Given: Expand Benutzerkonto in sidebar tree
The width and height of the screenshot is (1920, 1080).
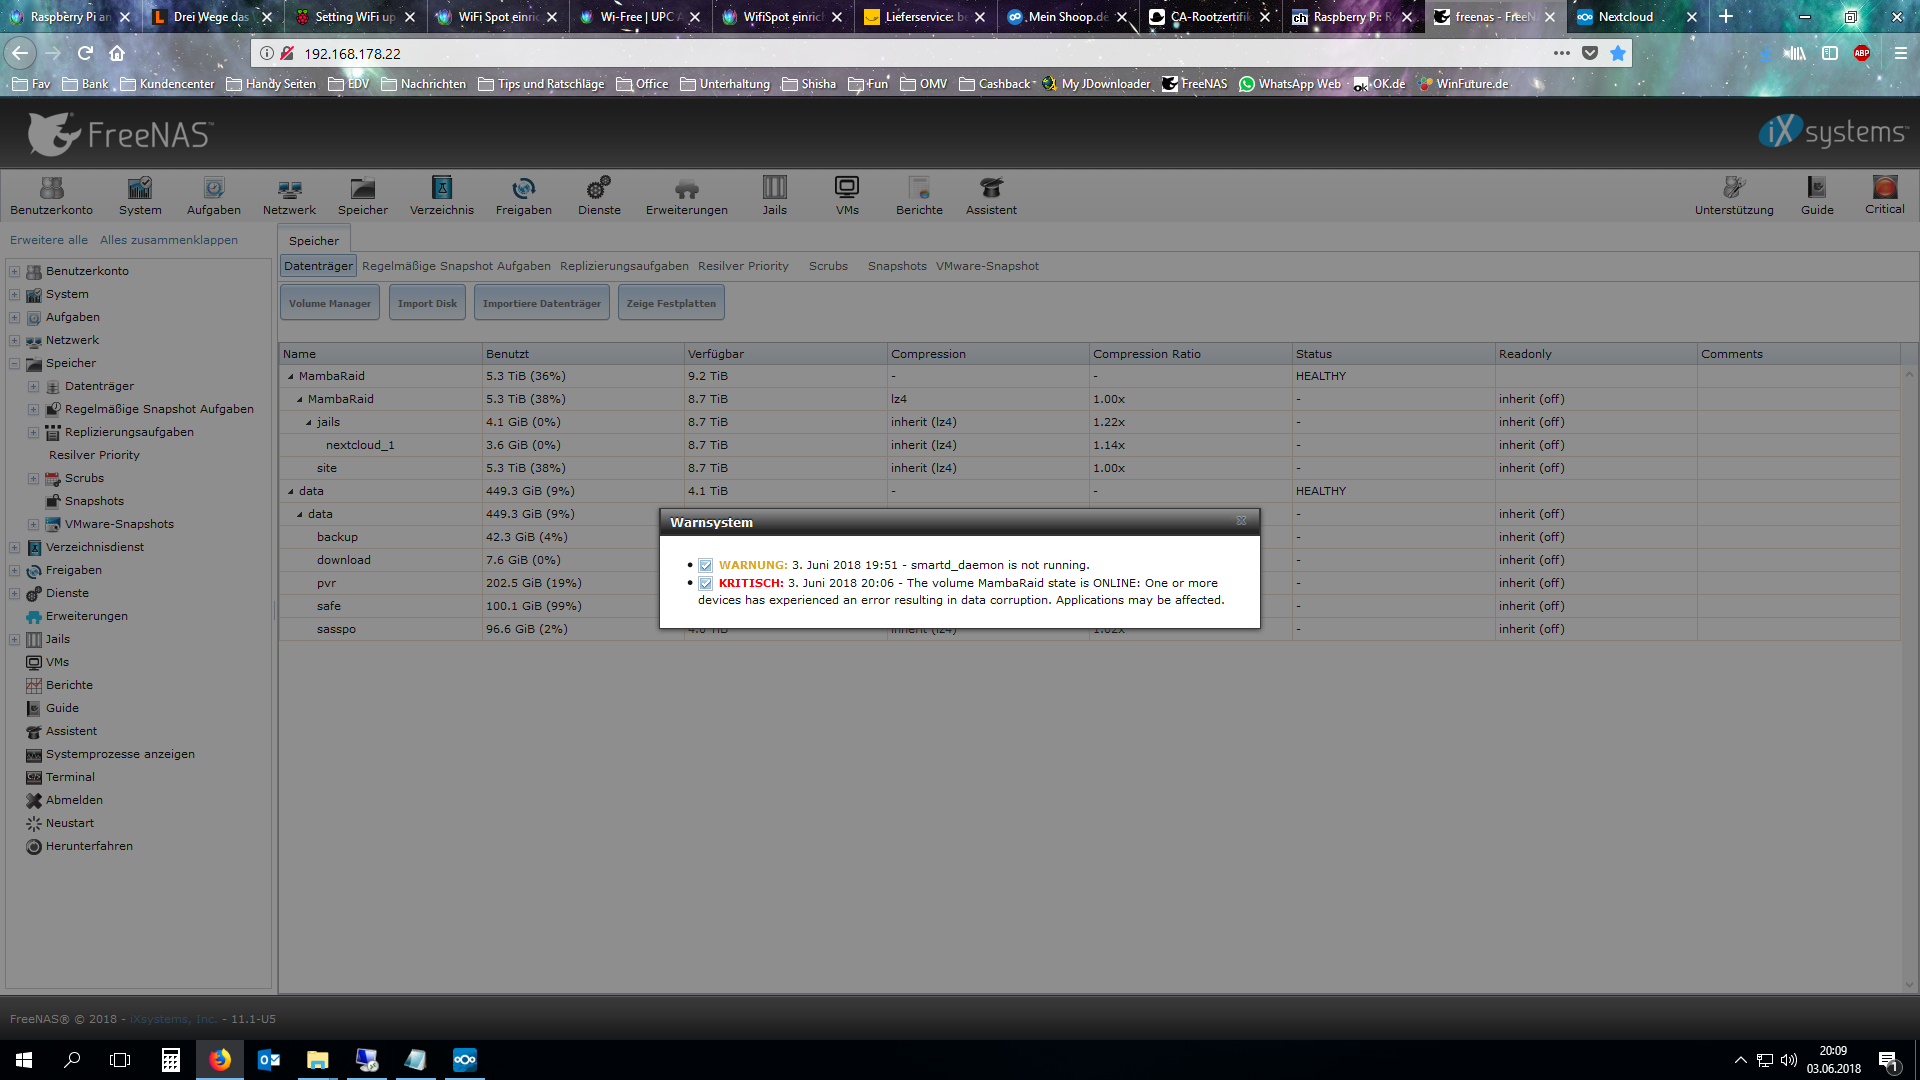Looking at the screenshot, I should (x=15, y=271).
